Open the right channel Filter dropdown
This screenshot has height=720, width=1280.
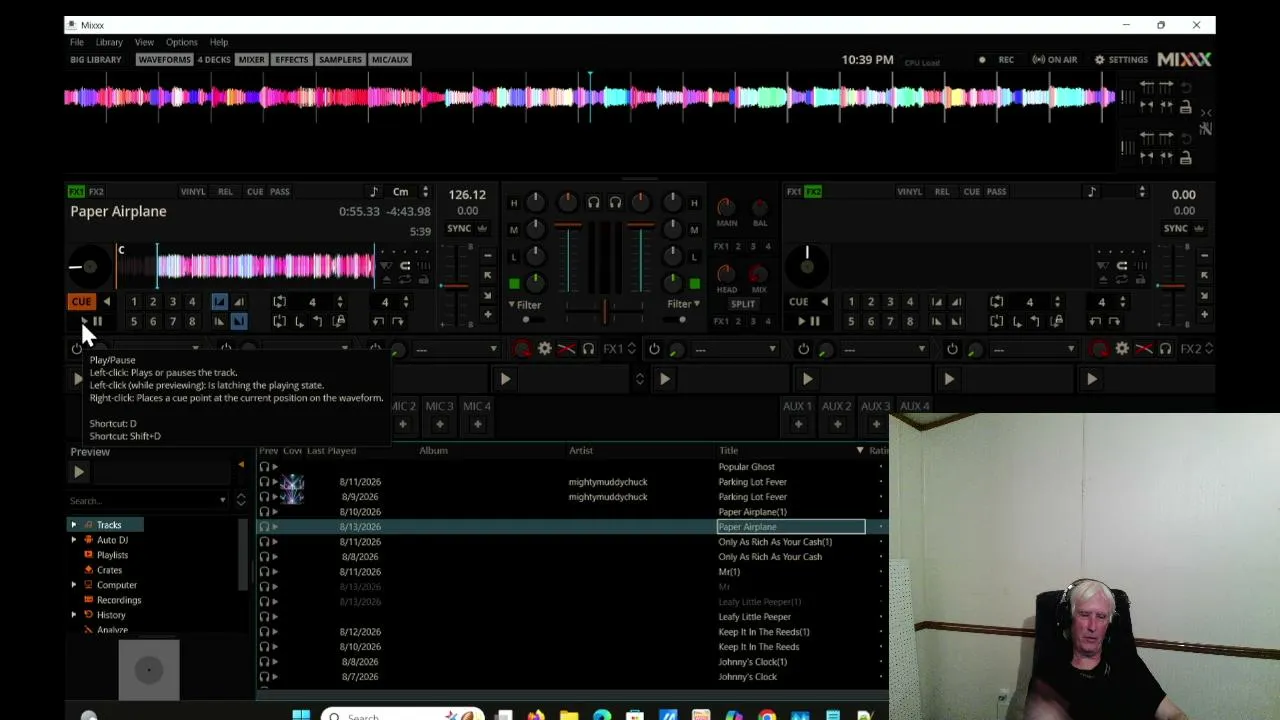[684, 304]
